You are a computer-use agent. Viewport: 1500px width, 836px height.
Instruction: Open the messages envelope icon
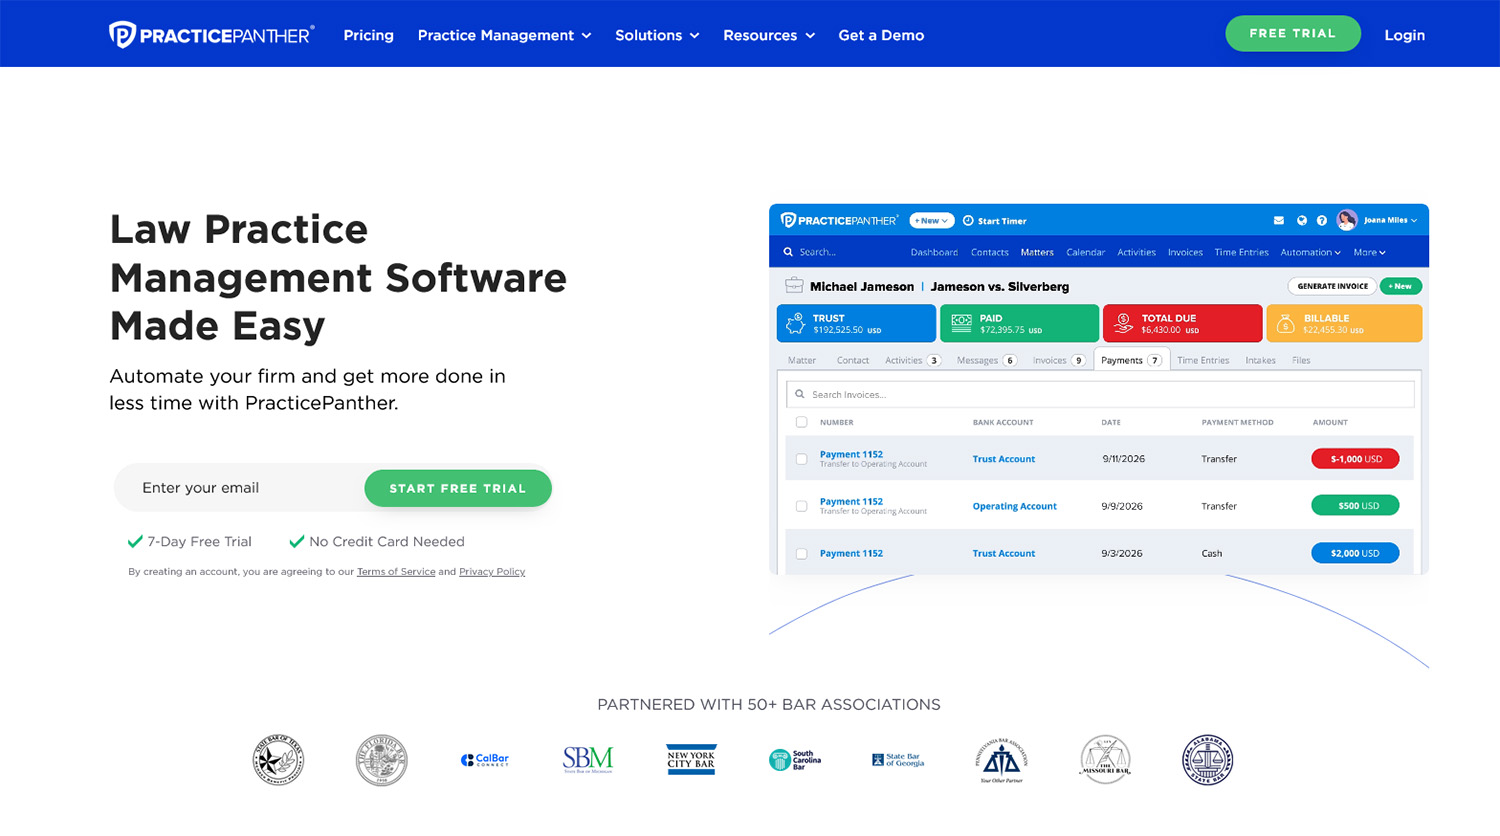pyautogui.click(x=1279, y=220)
